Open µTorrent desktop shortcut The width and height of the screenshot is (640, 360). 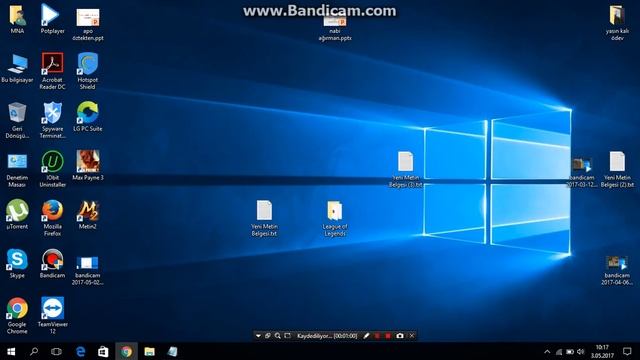(x=17, y=214)
